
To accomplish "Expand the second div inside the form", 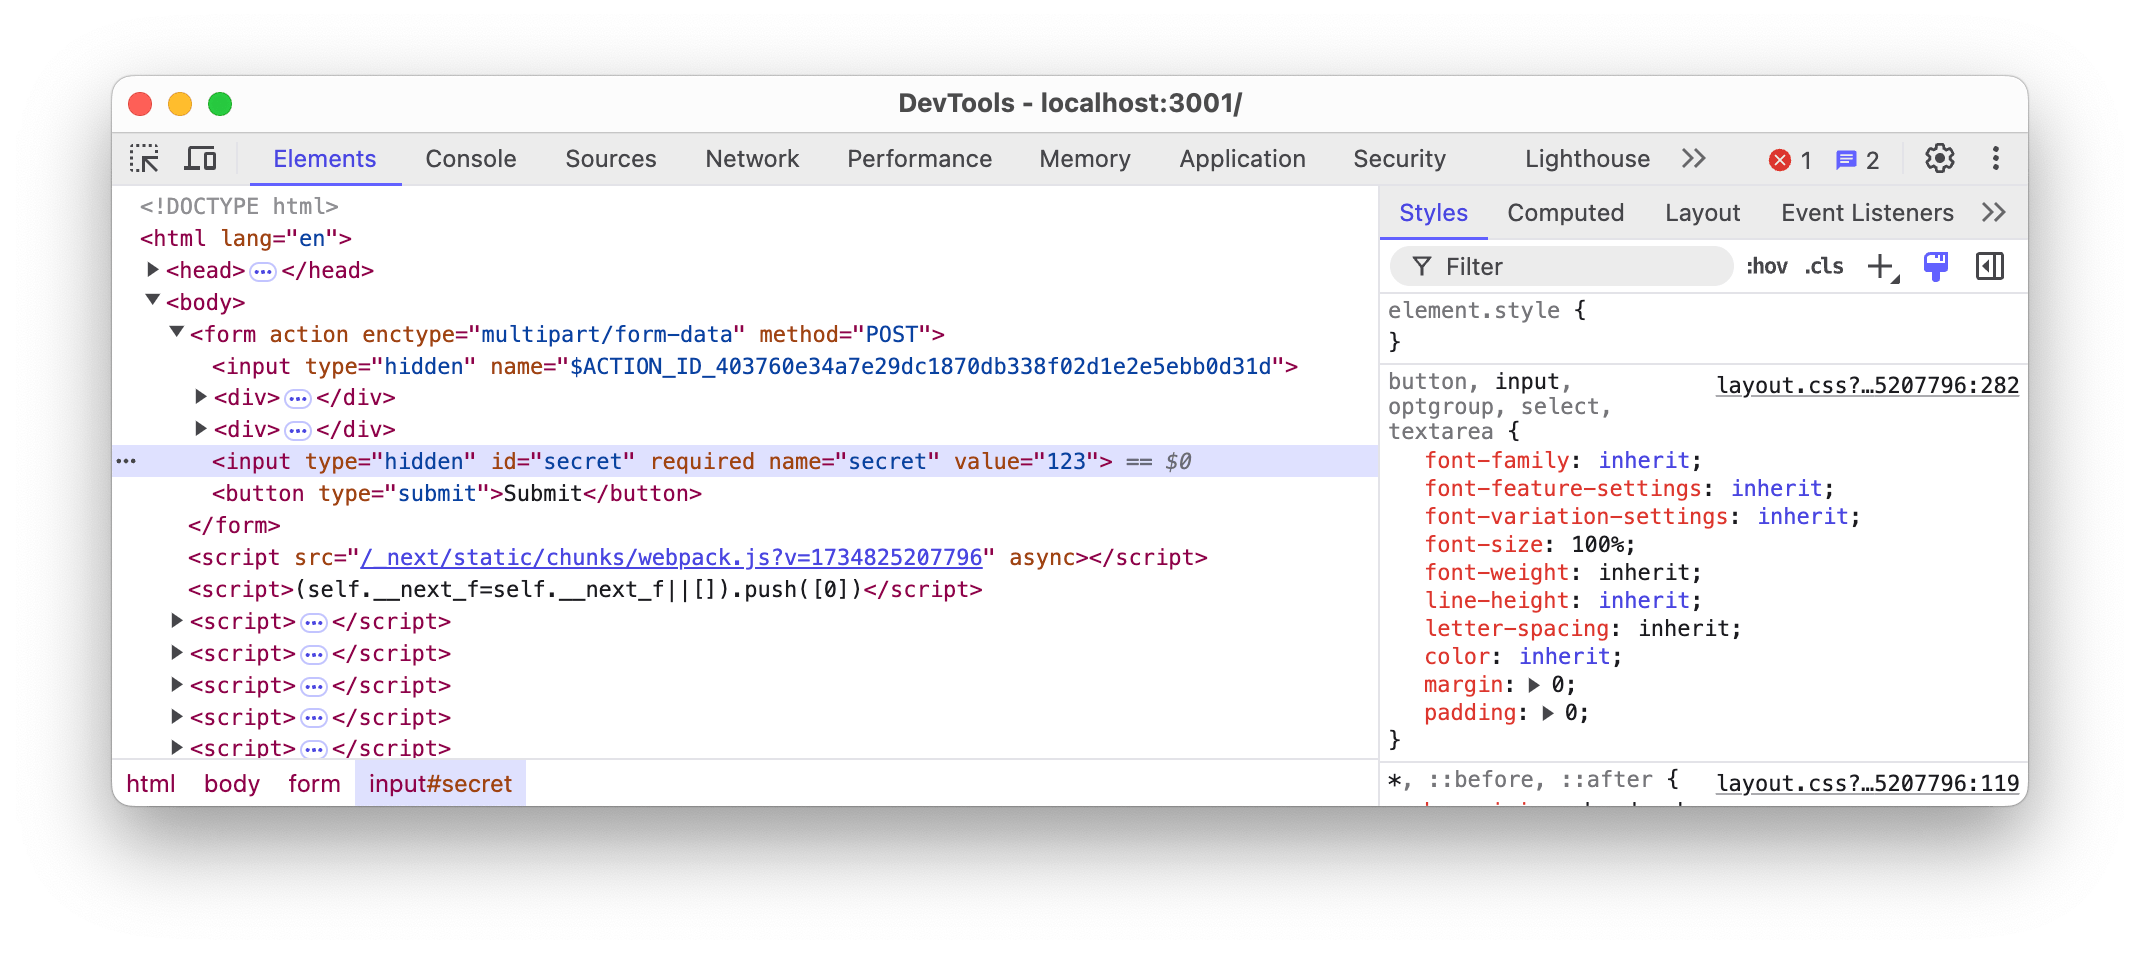I will 201,429.
